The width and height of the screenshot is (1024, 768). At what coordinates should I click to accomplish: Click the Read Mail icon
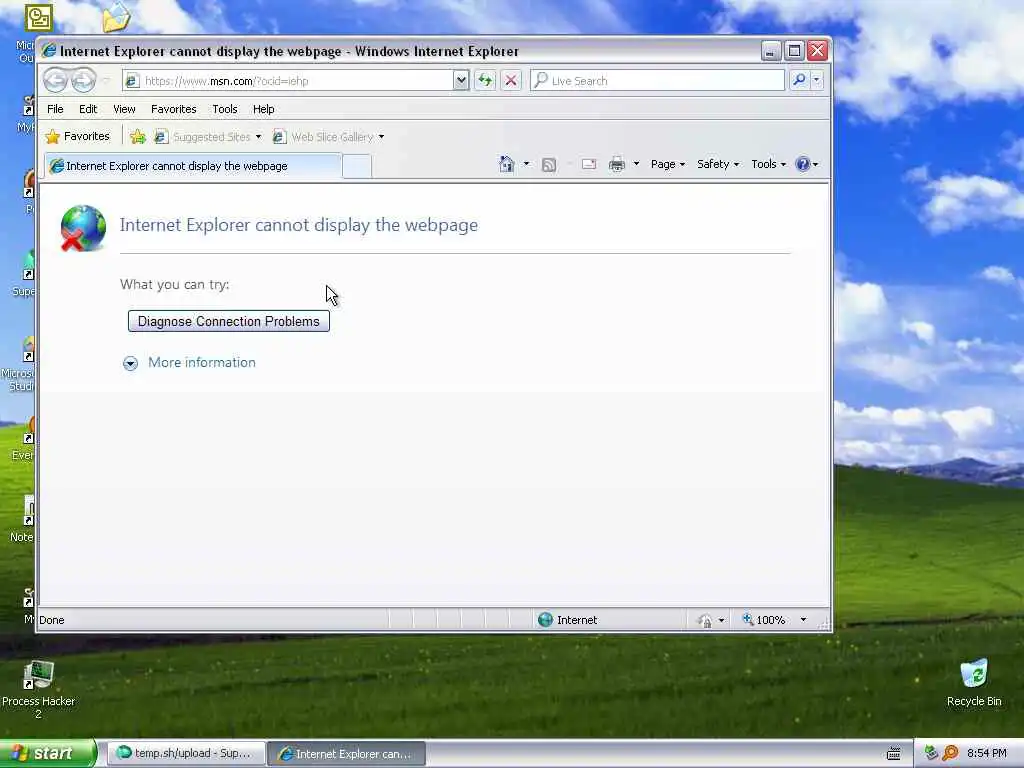pyautogui.click(x=589, y=164)
